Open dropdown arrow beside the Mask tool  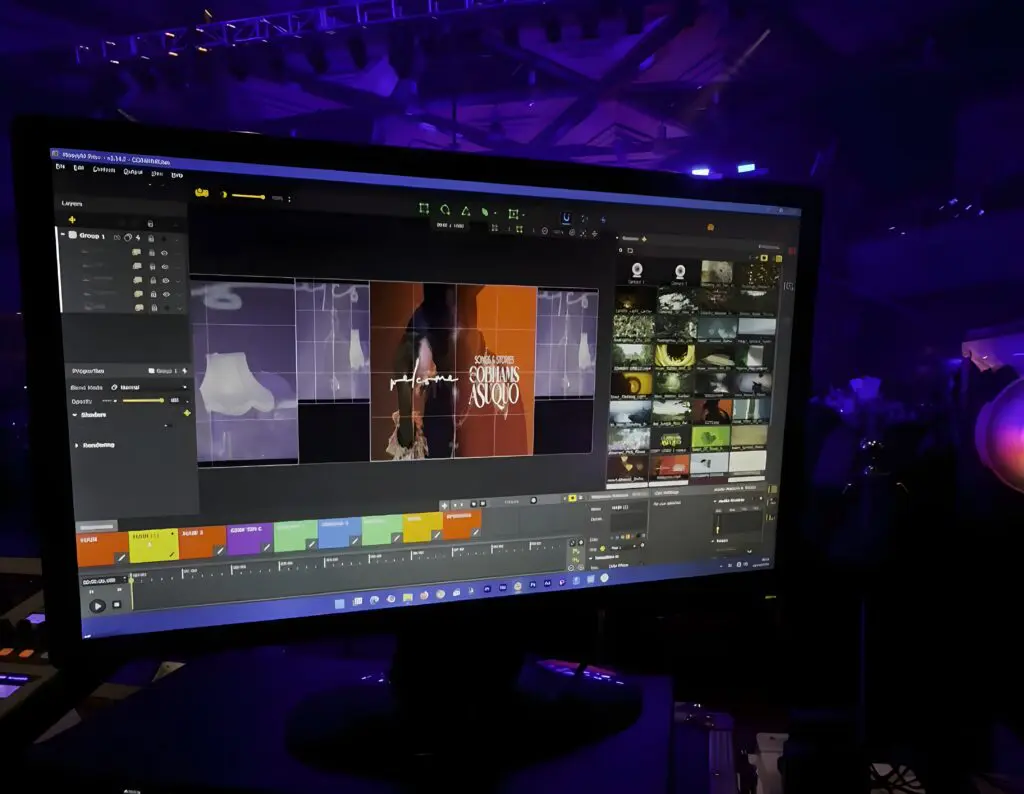495,213
